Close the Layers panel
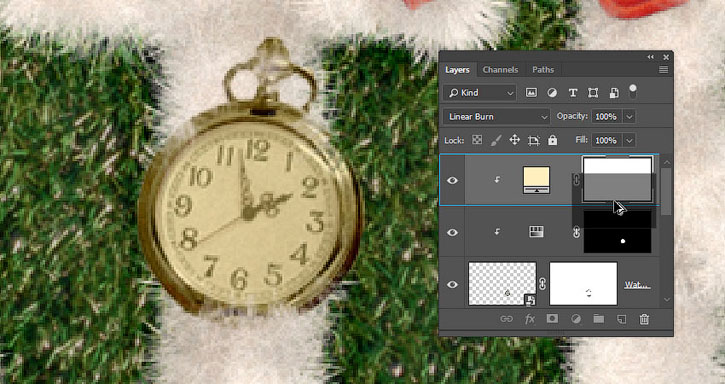 coord(666,57)
